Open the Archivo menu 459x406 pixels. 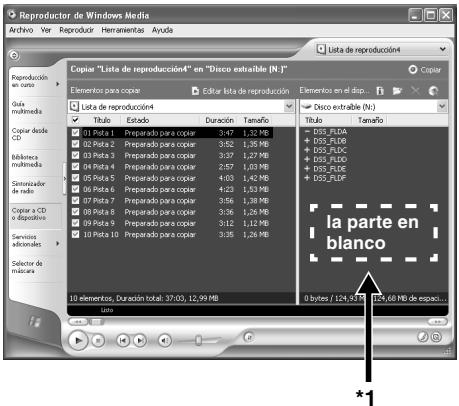pos(21,30)
